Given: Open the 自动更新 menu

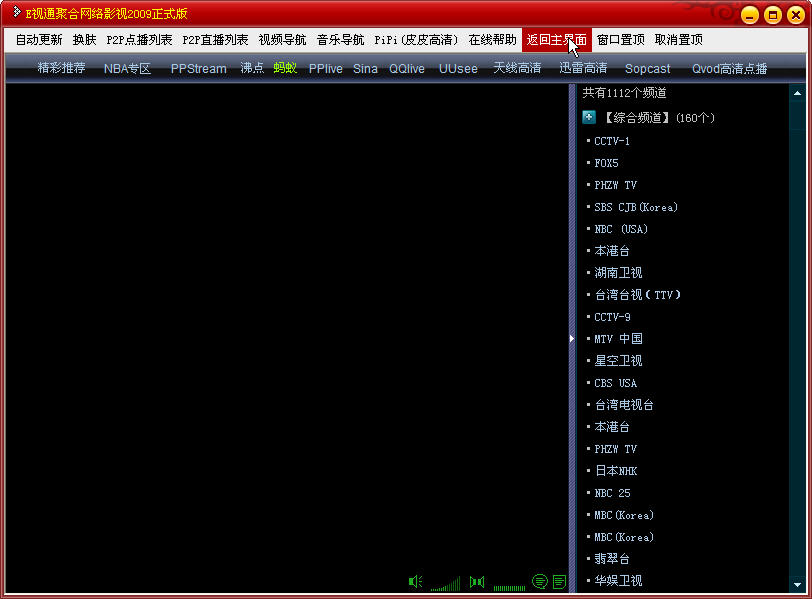Looking at the screenshot, I should coord(39,40).
